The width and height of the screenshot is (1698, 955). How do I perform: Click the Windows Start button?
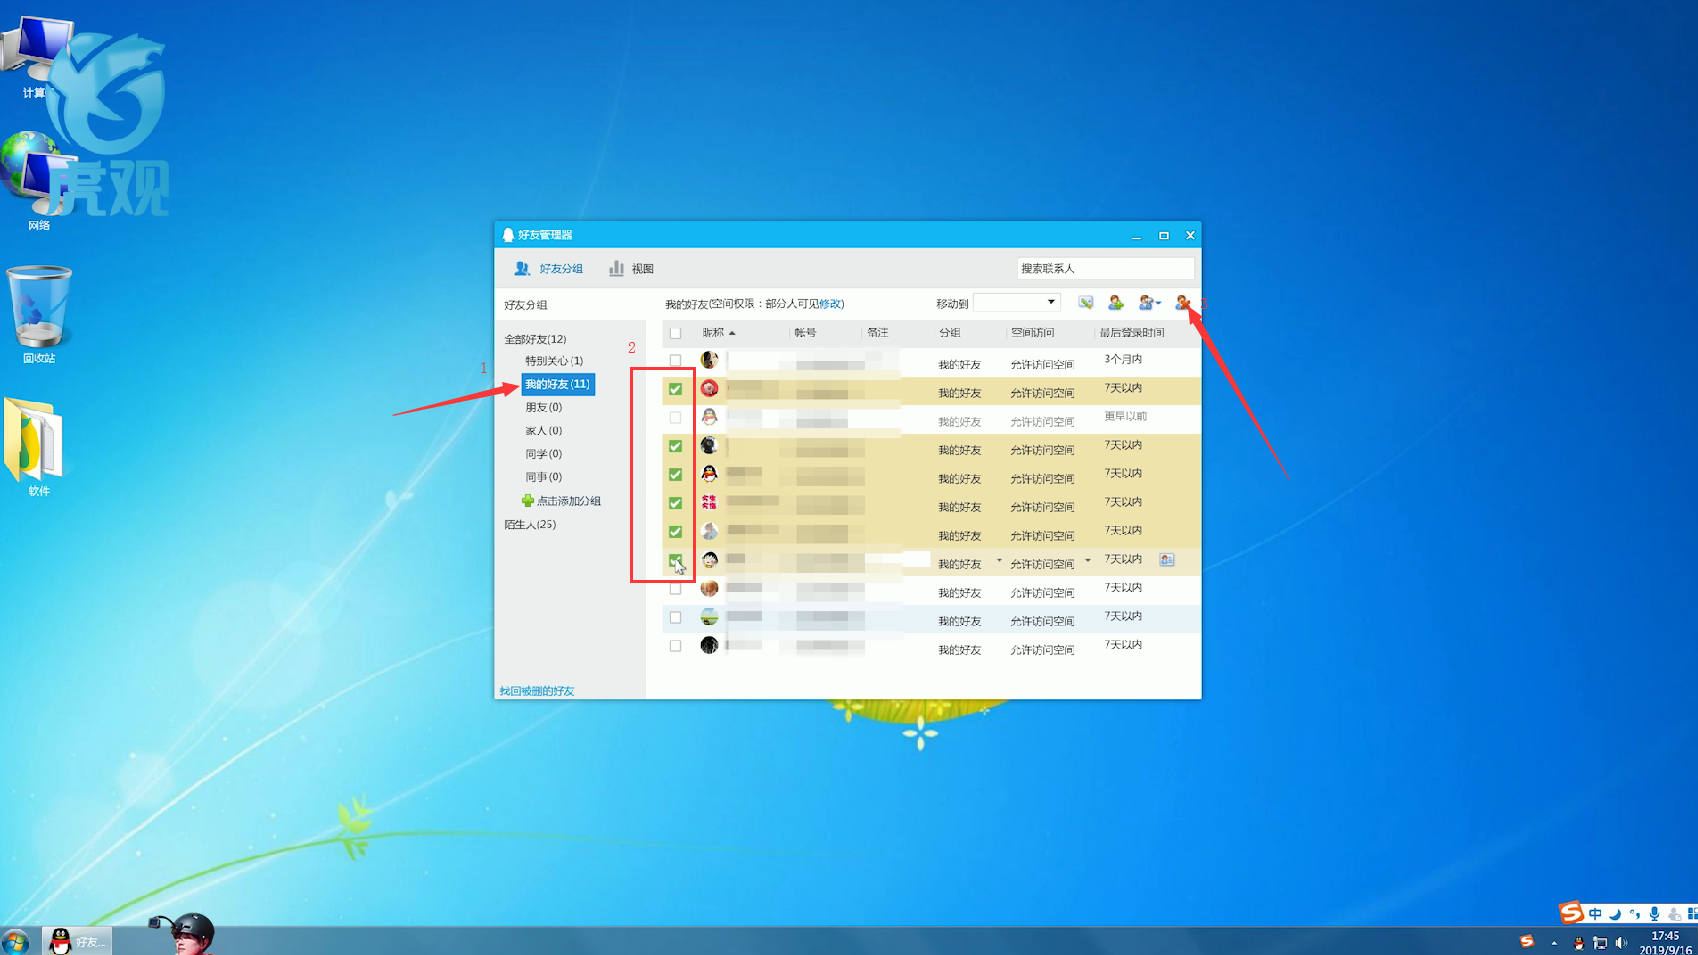pos(15,941)
